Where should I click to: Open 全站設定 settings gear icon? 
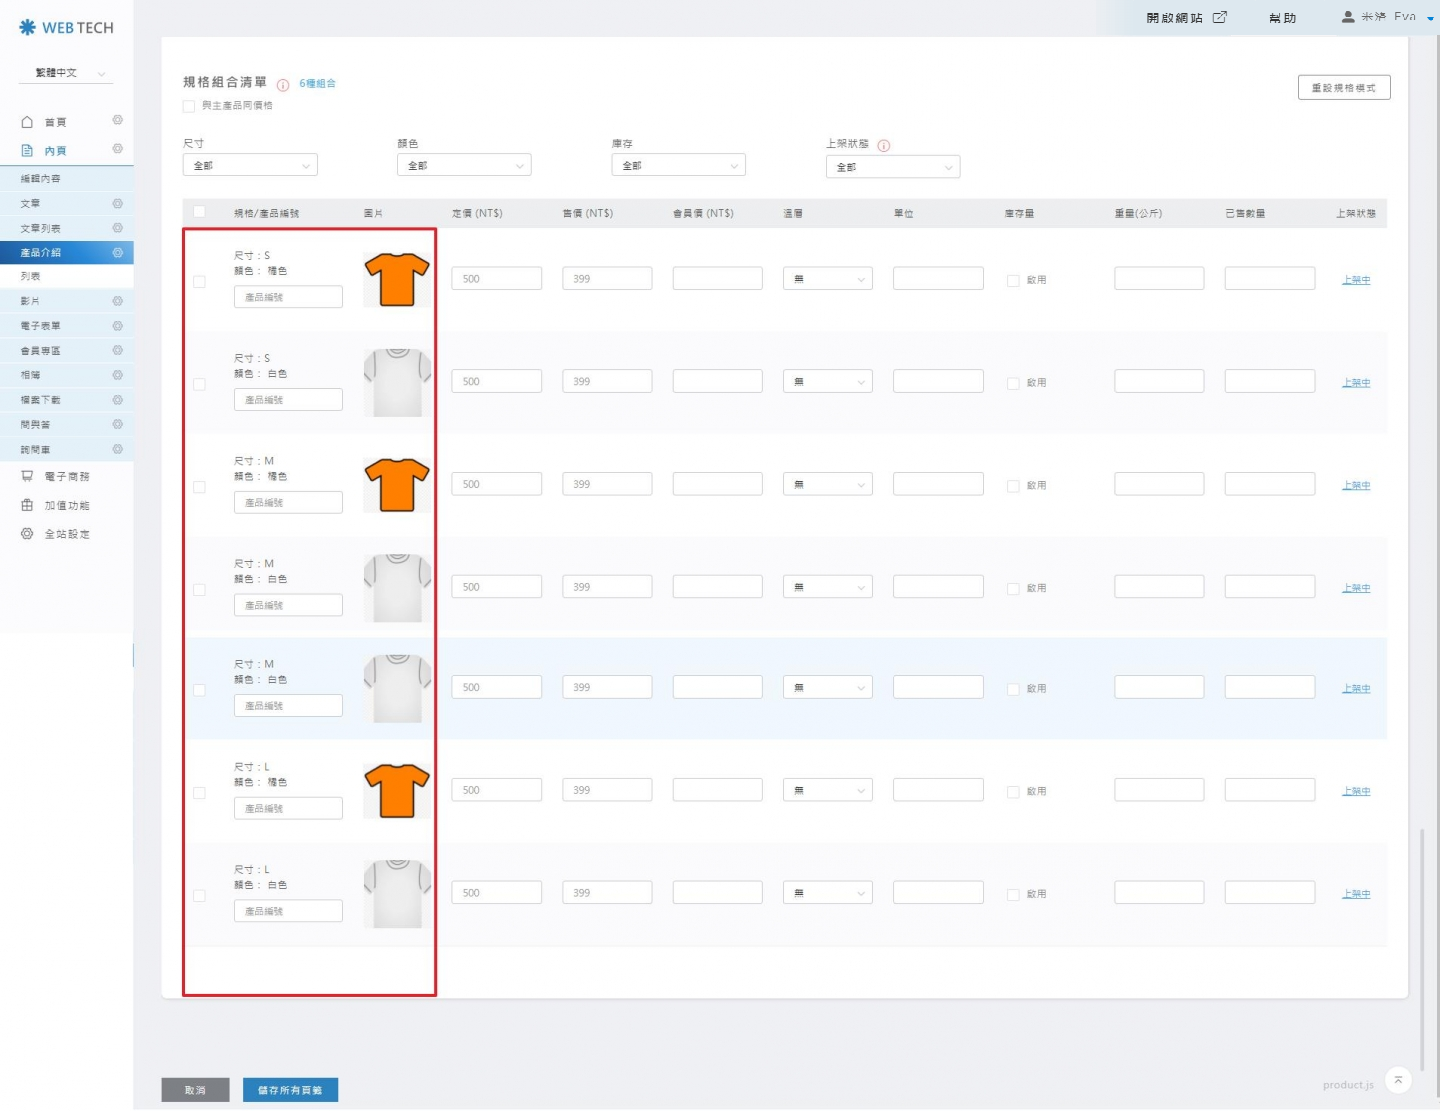27,534
